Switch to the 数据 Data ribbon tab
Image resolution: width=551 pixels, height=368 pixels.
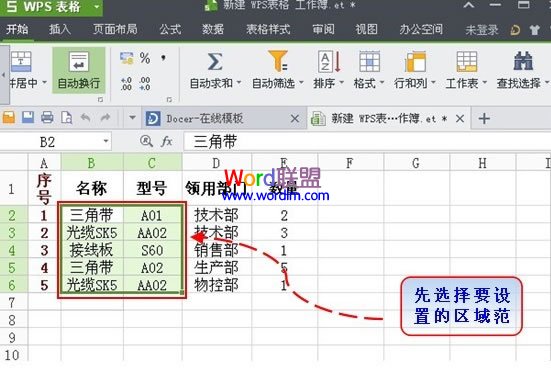coord(213,30)
